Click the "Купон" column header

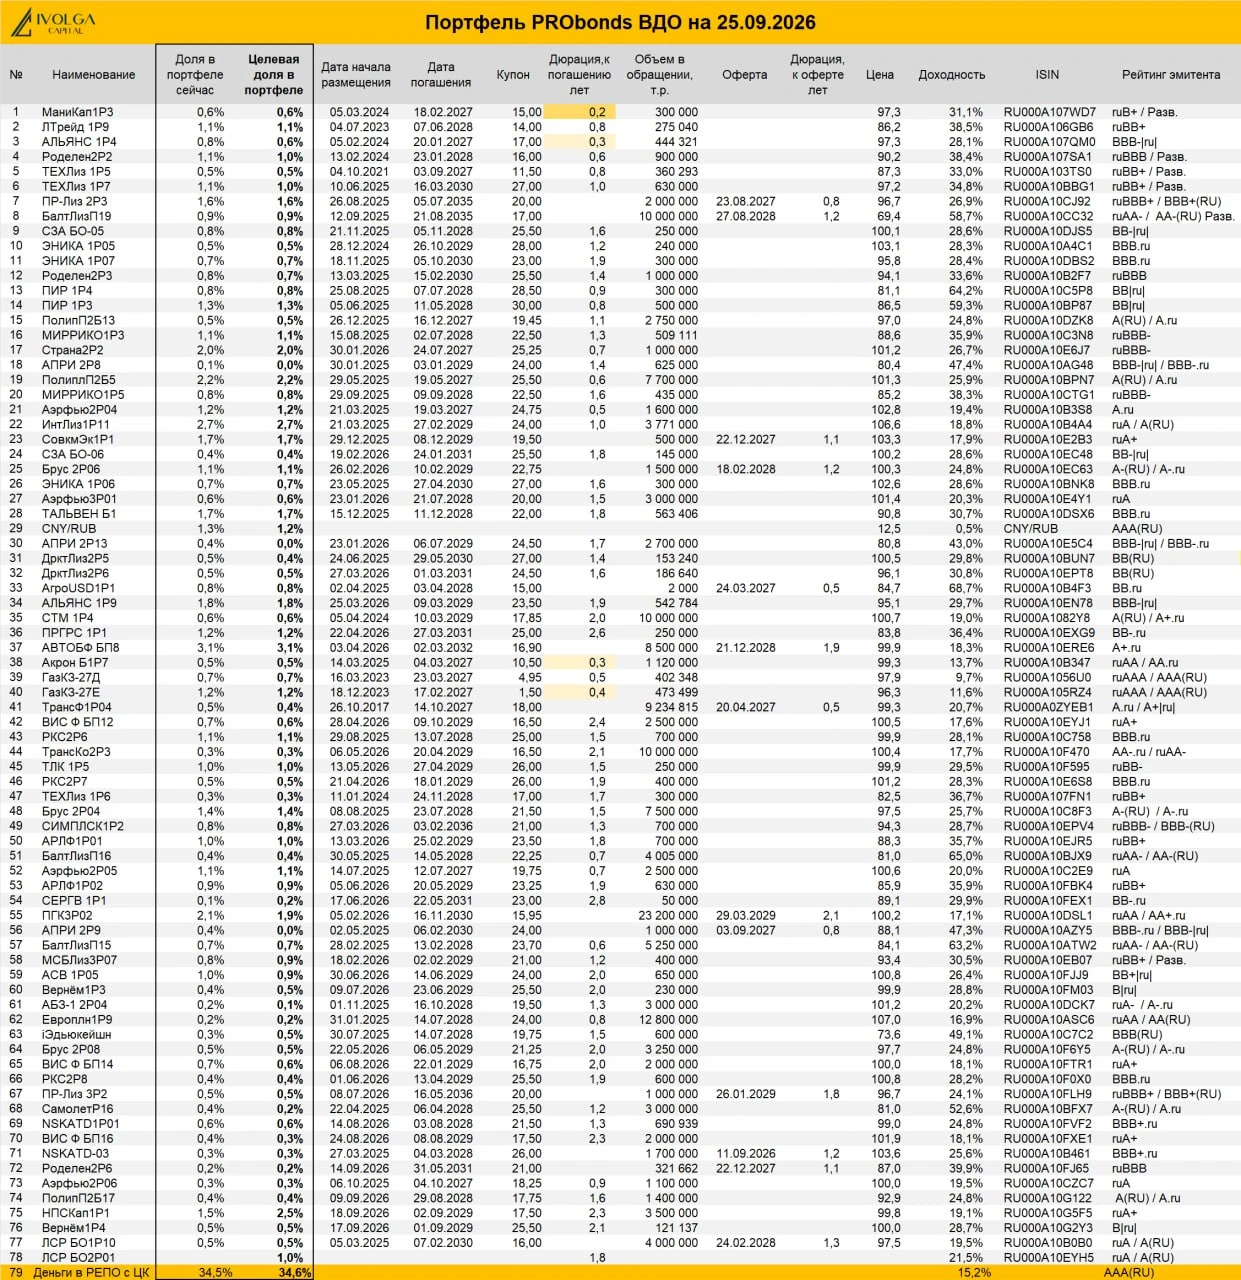[x=513, y=75]
